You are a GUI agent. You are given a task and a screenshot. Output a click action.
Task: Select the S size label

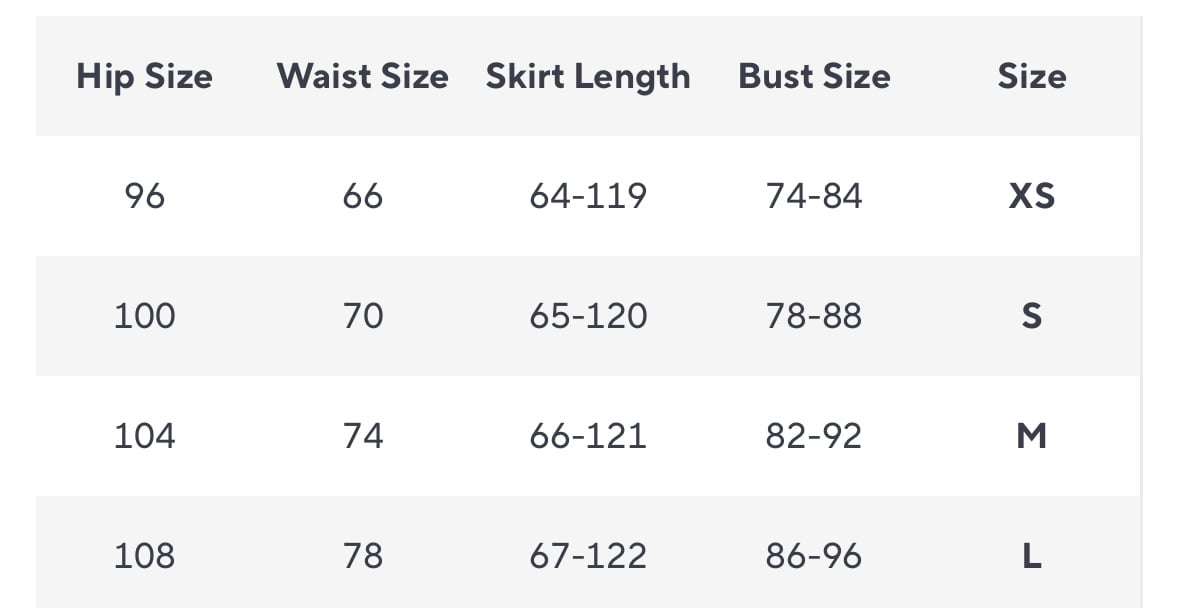[x=1031, y=316]
